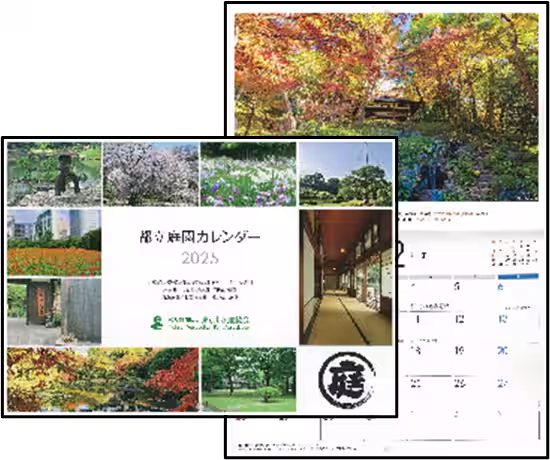
Task: Click the tatami corridor interior photo
Action: [346, 277]
